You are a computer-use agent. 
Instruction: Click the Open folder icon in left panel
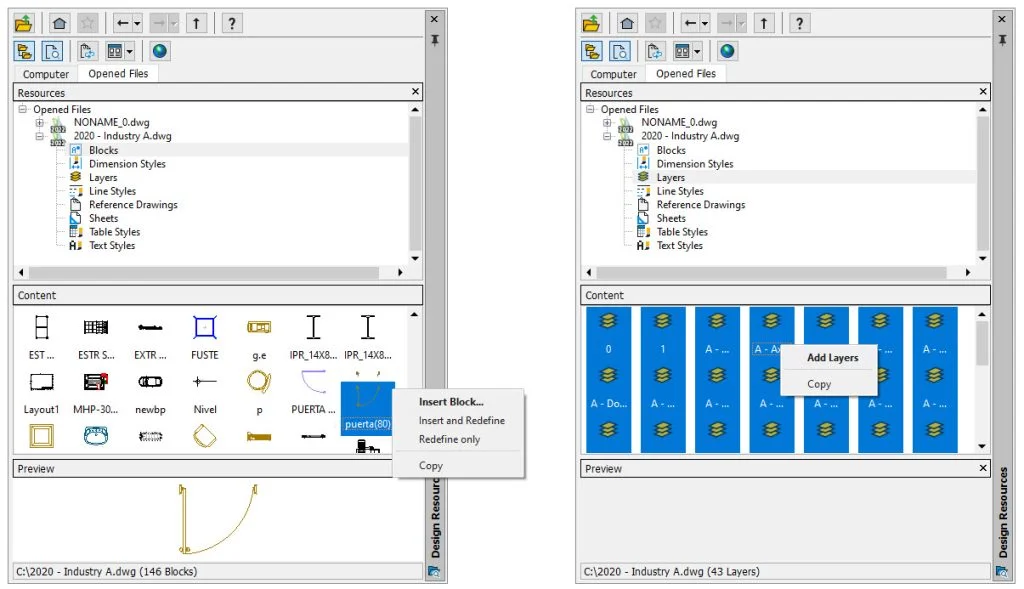pos(24,23)
